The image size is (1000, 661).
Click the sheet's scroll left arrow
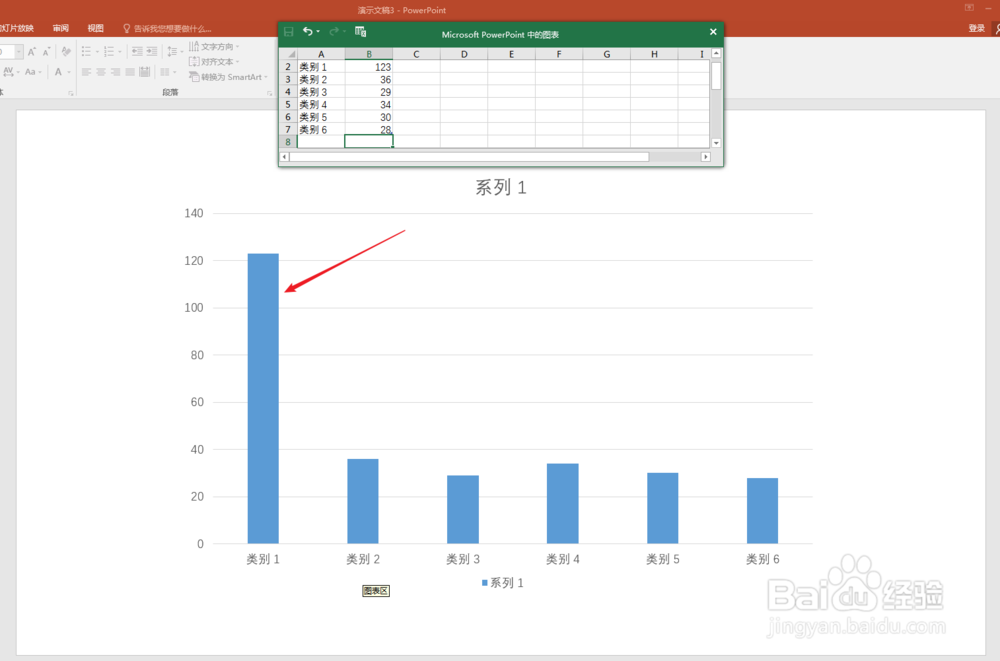[284, 156]
